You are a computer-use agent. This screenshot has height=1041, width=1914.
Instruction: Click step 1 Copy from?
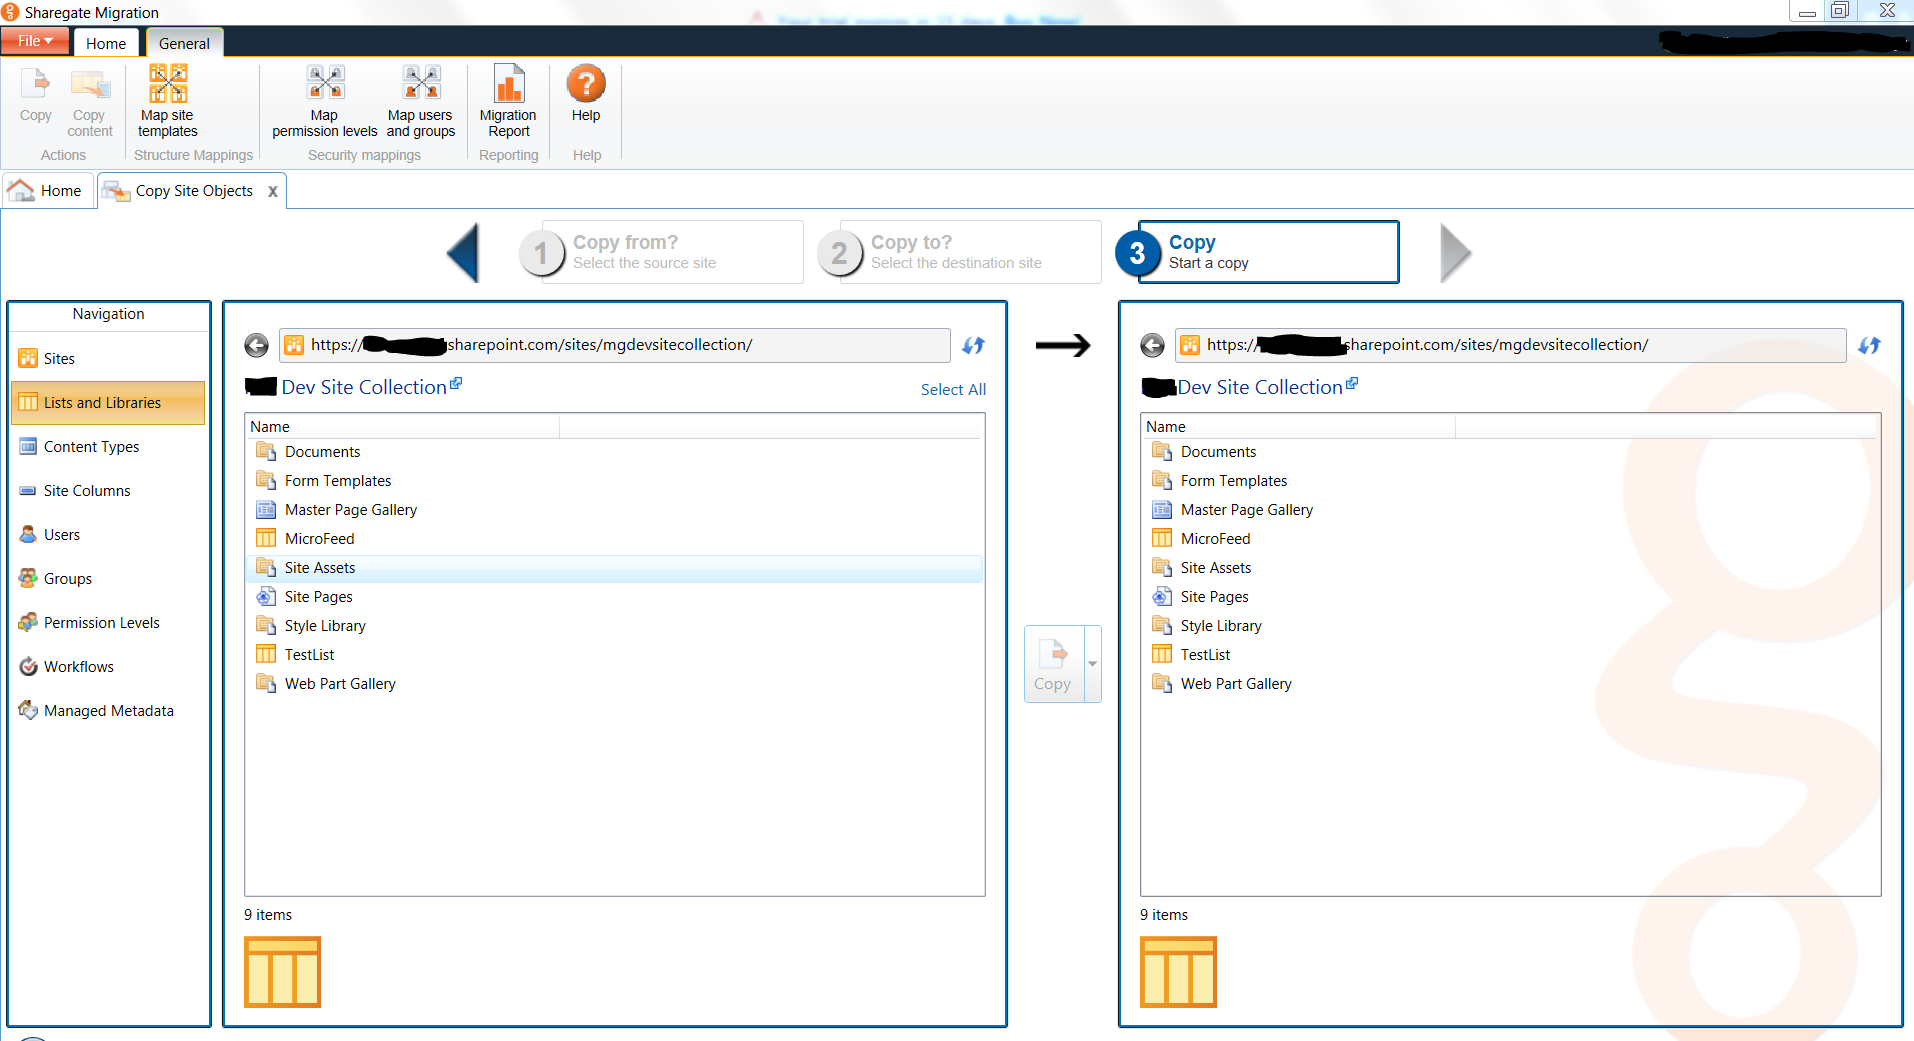click(661, 252)
